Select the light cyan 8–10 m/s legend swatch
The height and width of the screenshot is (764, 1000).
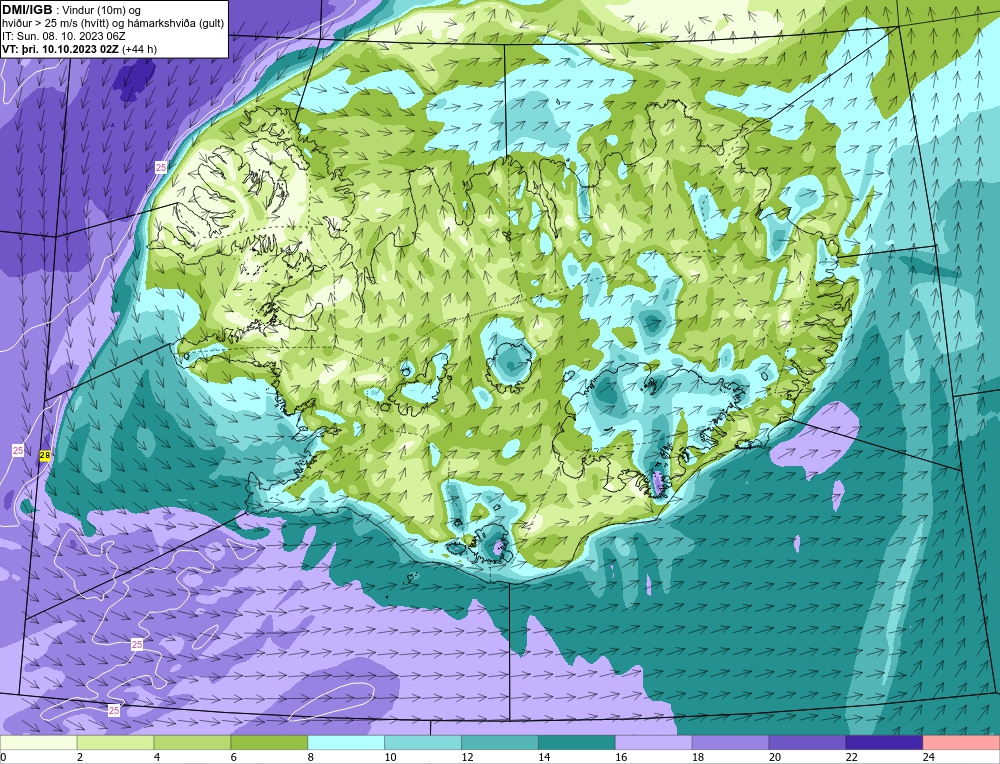346,743
